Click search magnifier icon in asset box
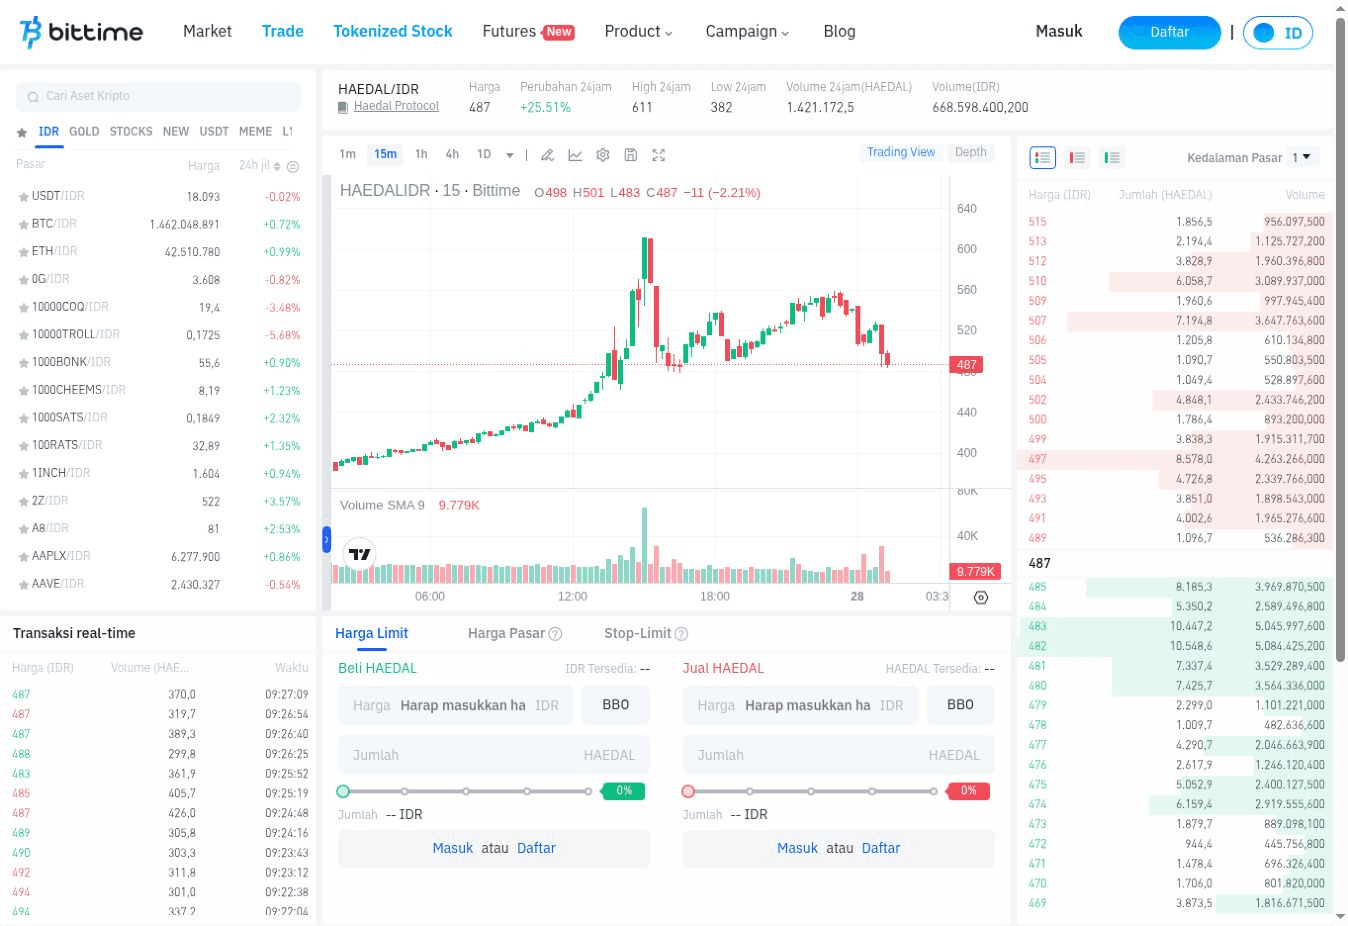1348x926 pixels. coord(33,97)
